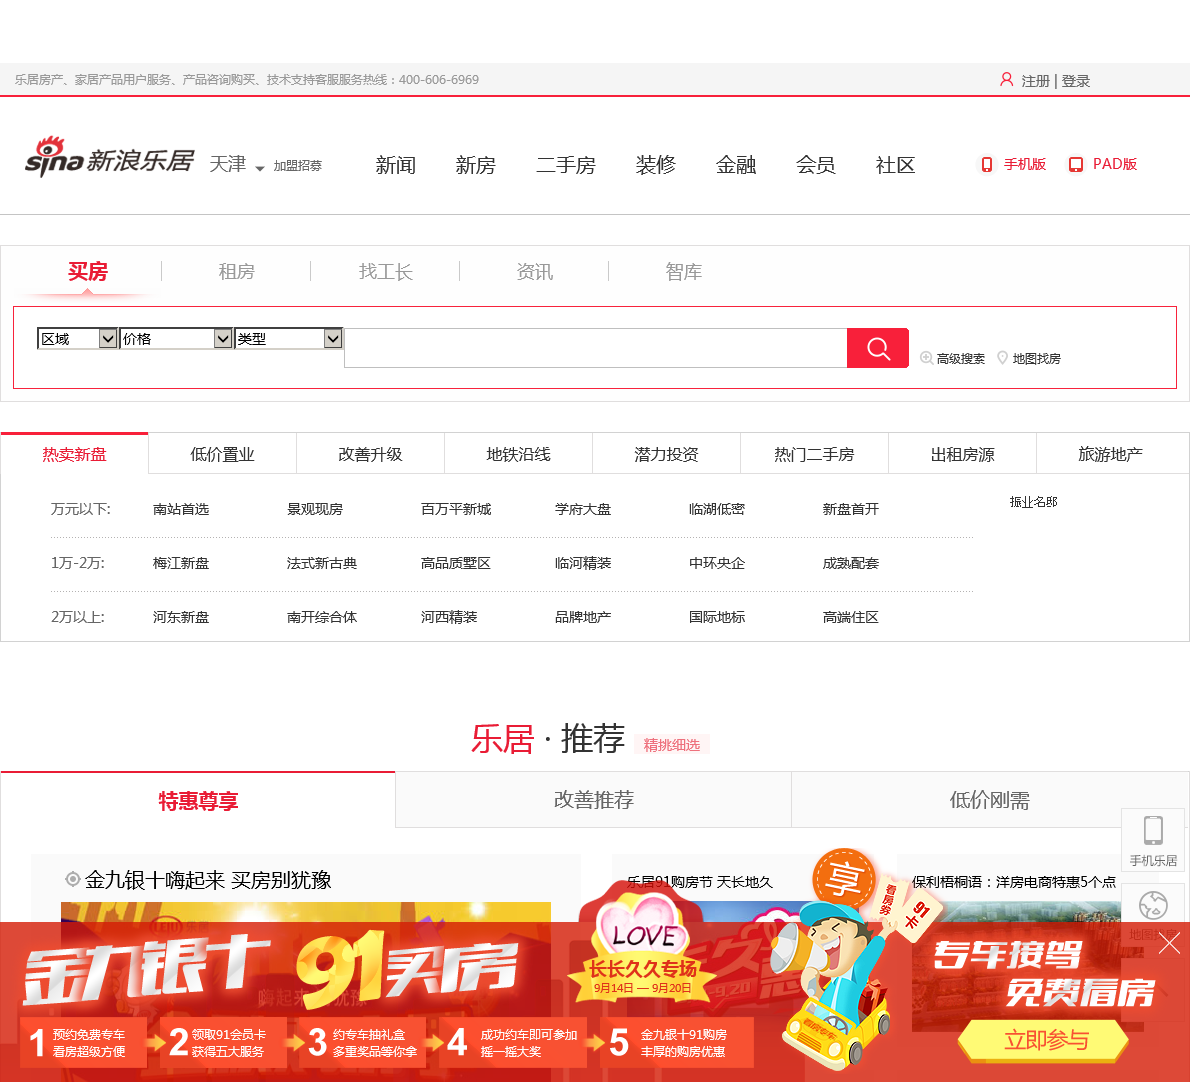
Task: Click the user account icon beside 注册
Action: coord(1006,80)
